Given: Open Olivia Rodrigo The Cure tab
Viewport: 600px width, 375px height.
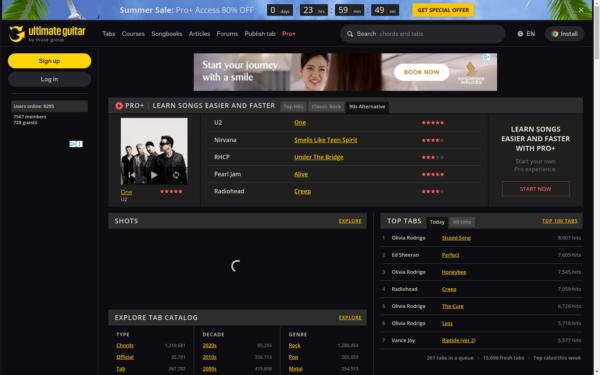Looking at the screenshot, I should 453,306.
